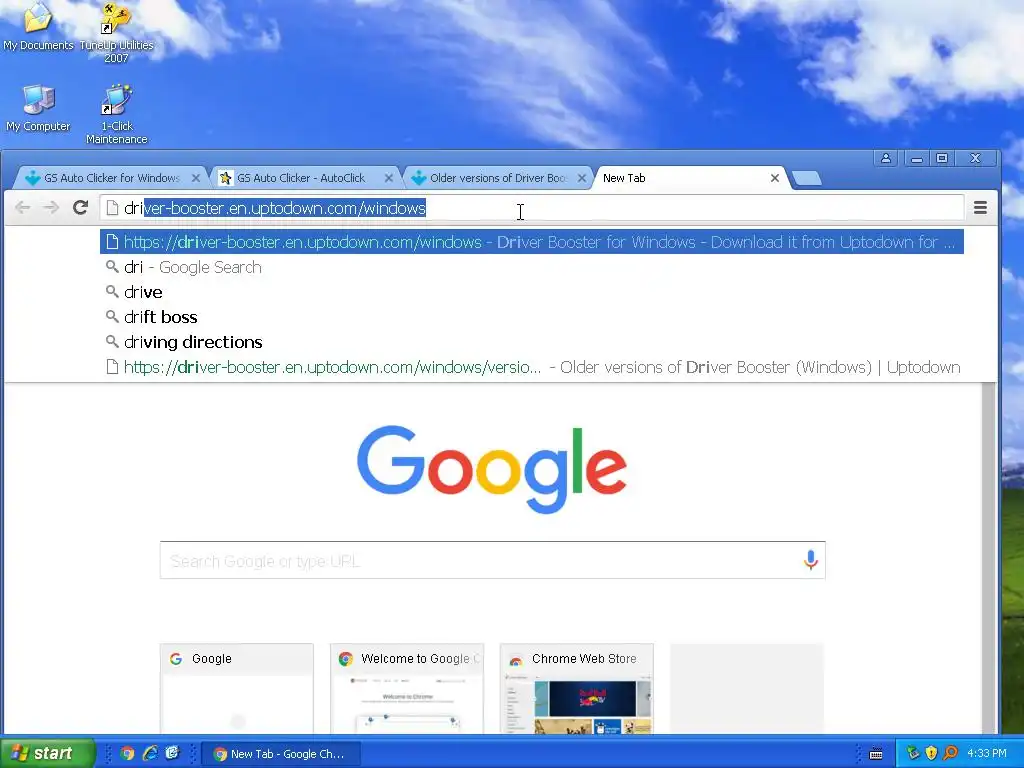The image size is (1024, 768).
Task: Close the GS Auto Clicker - AutoClick tab
Action: [389, 178]
